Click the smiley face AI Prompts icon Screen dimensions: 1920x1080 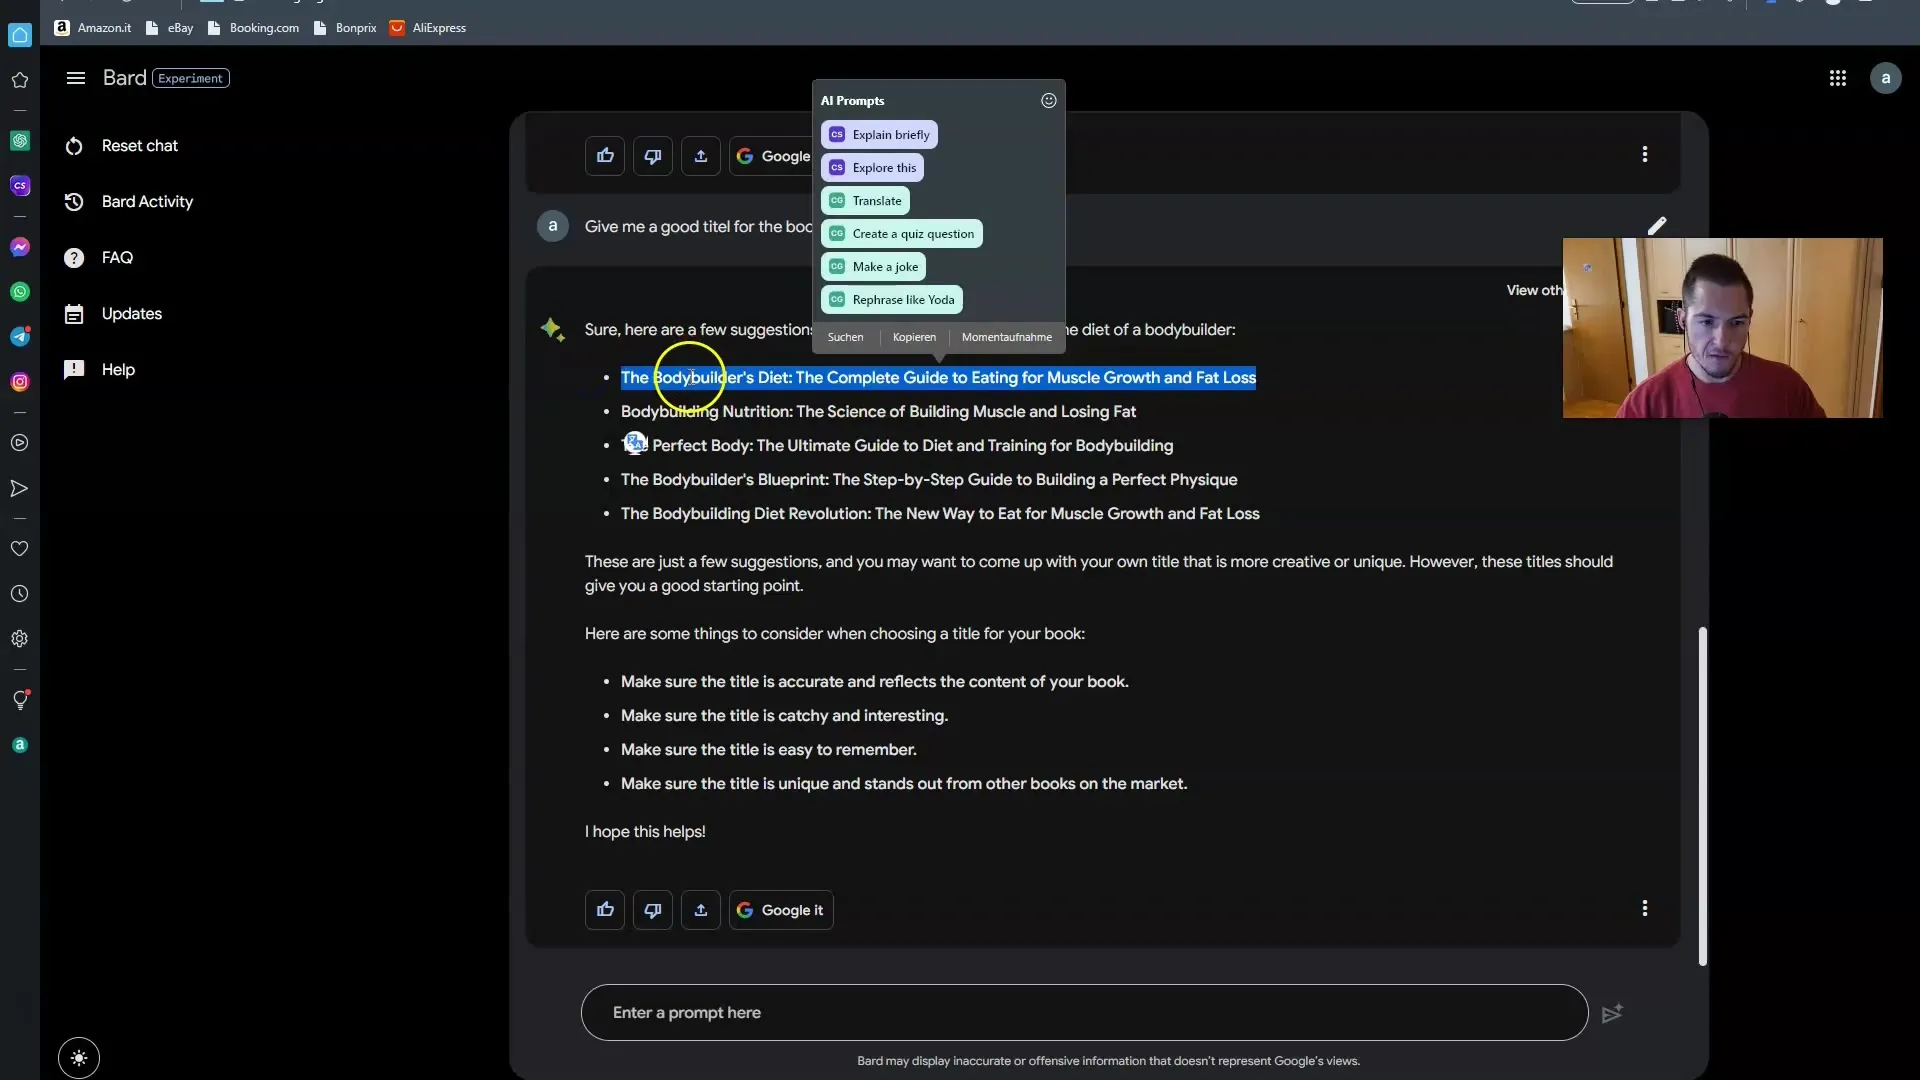[1050, 100]
